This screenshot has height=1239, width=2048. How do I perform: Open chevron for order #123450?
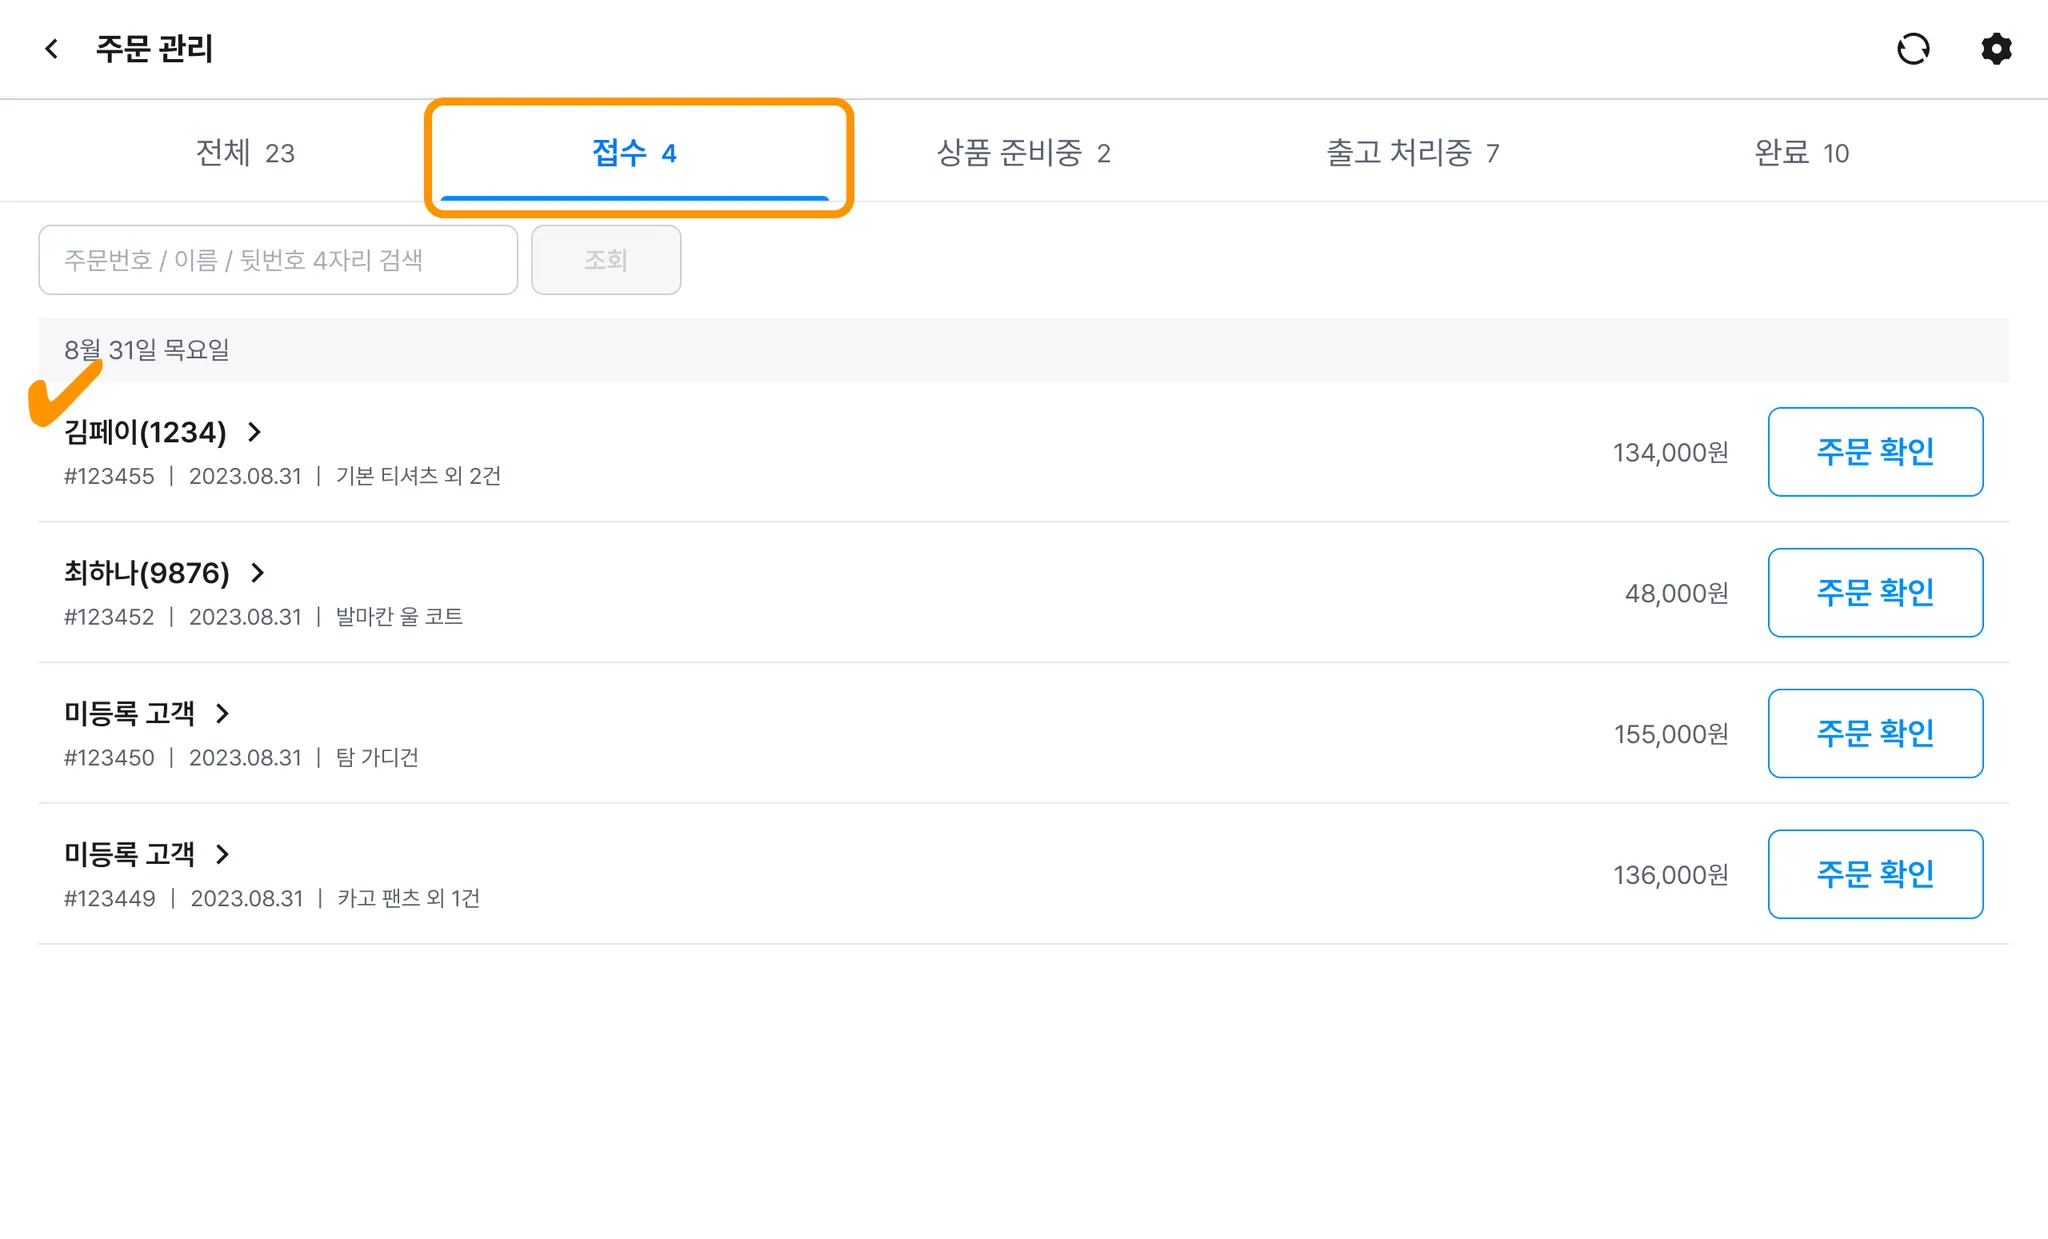223,714
